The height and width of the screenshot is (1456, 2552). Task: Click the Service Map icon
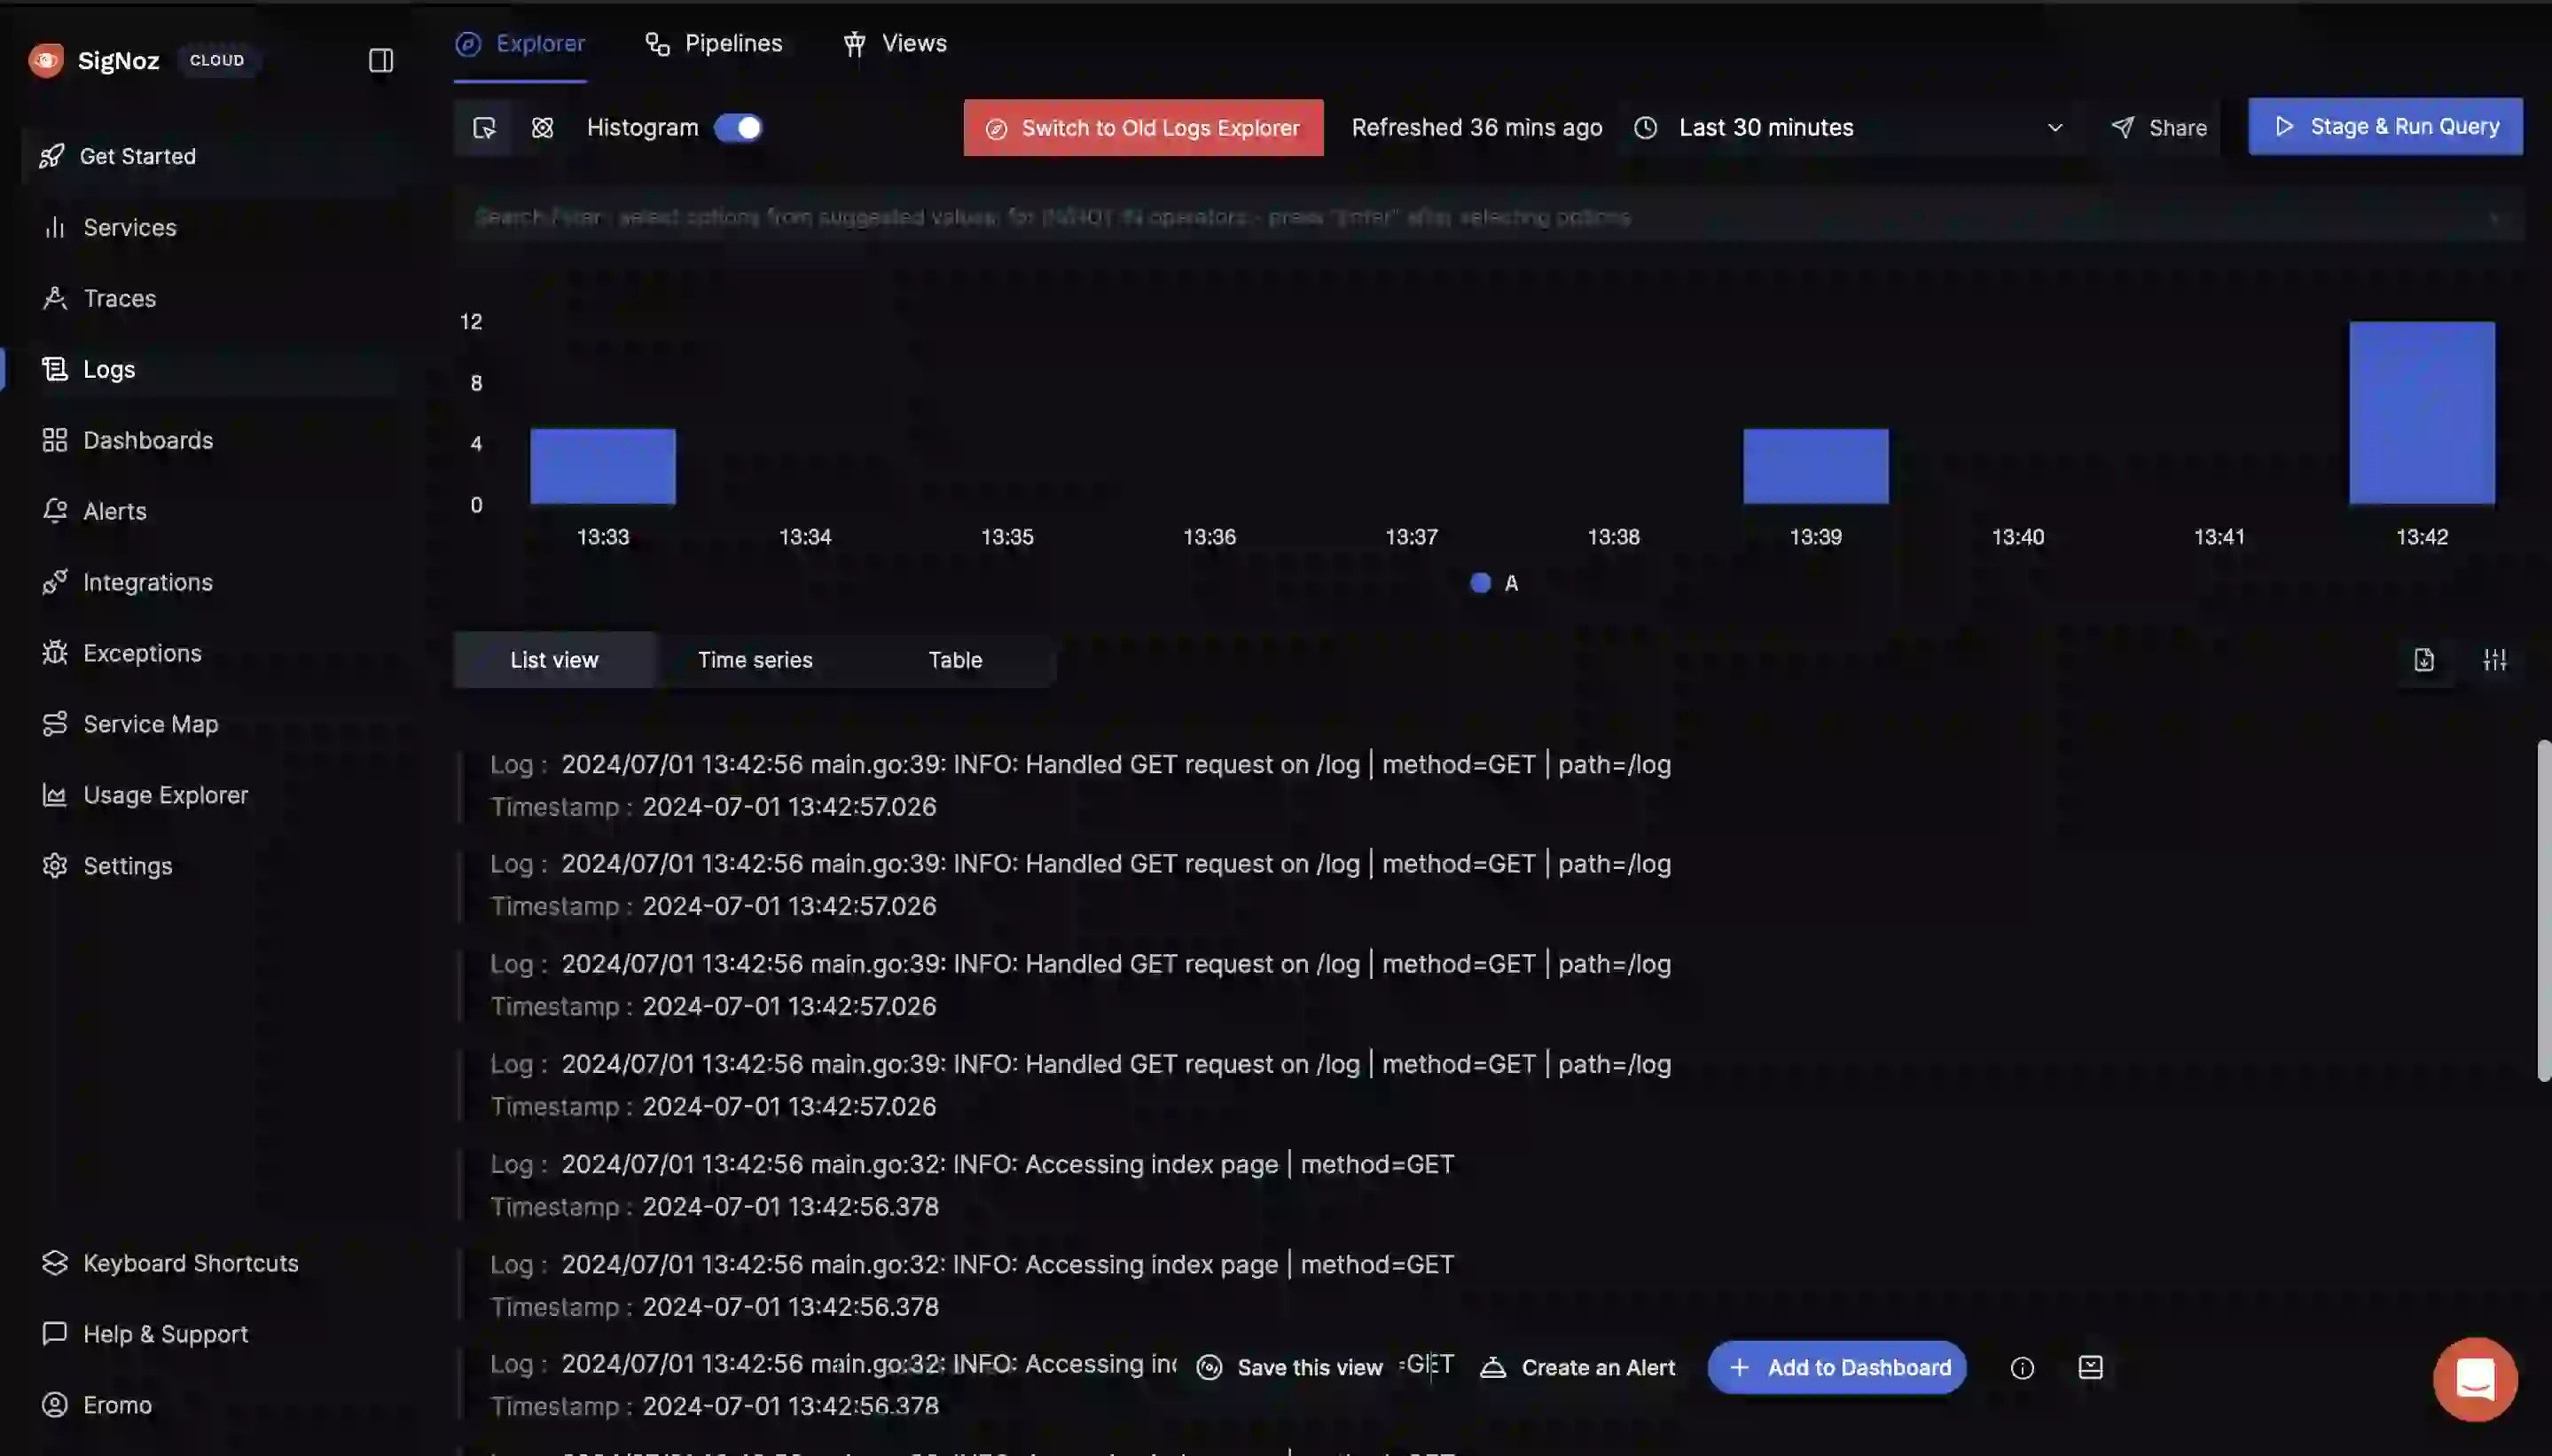(x=55, y=724)
